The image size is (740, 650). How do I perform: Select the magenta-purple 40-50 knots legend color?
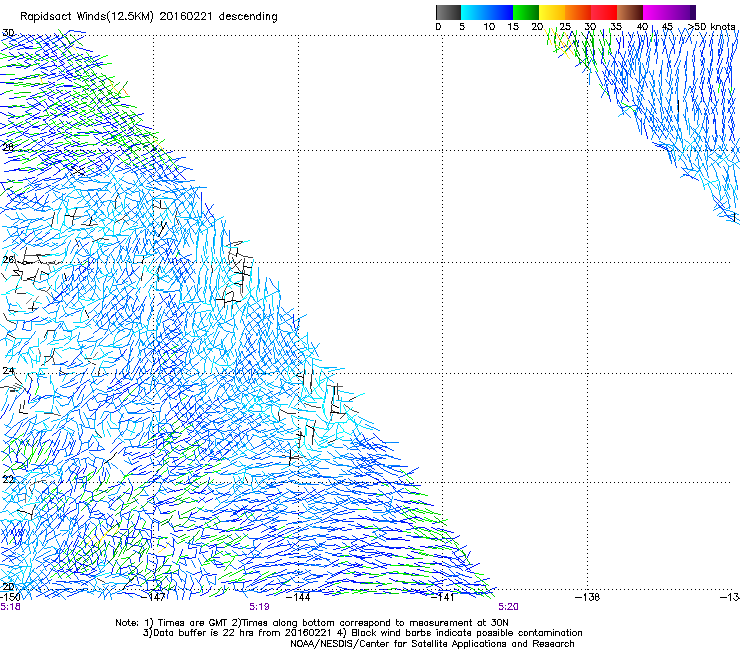(669, 12)
